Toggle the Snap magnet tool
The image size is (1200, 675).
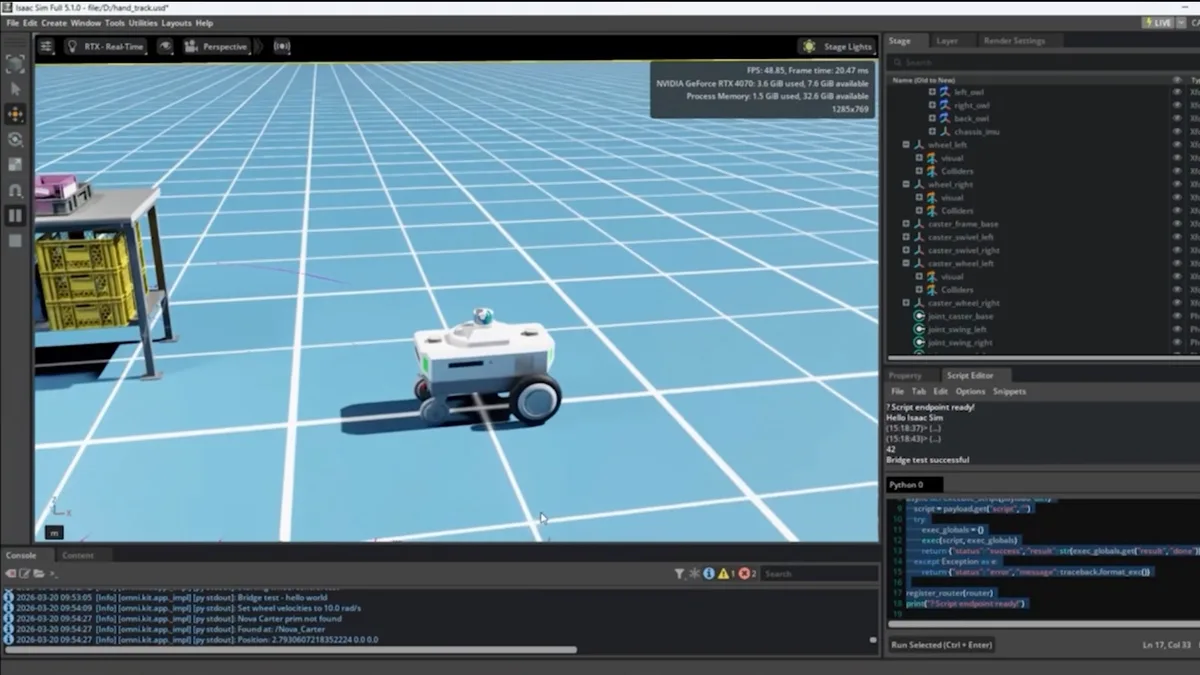click(x=15, y=189)
